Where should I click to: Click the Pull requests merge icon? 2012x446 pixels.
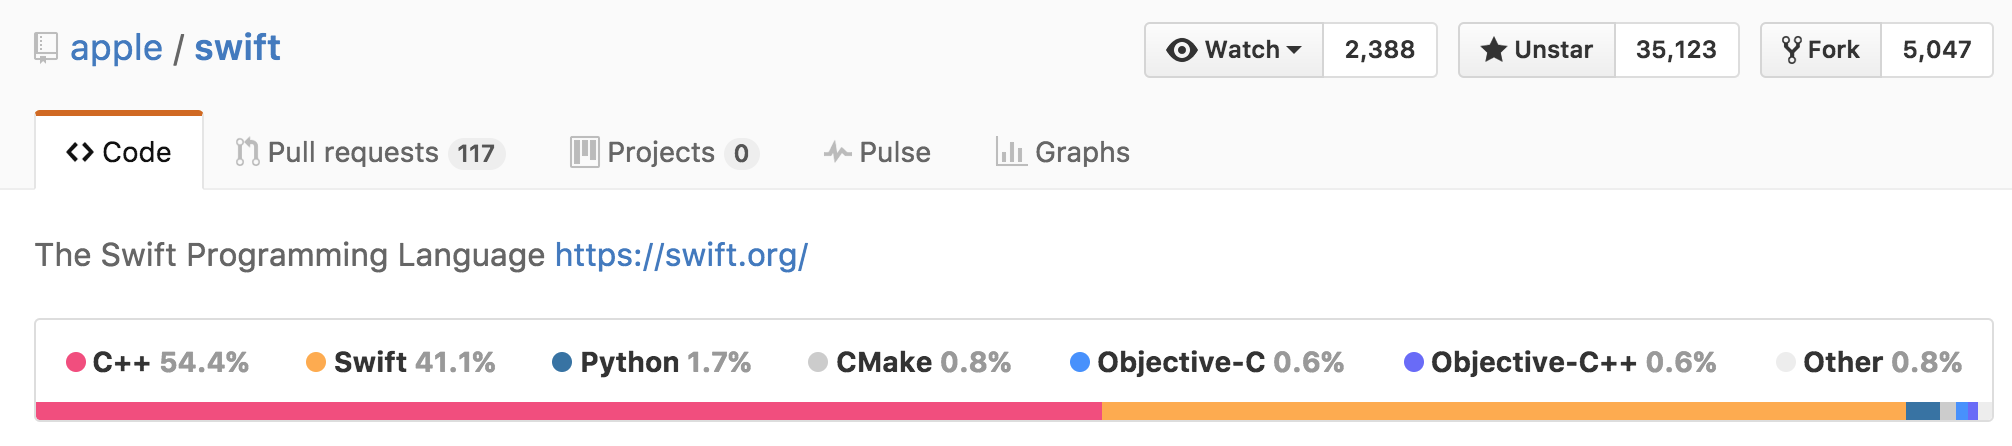tap(247, 152)
